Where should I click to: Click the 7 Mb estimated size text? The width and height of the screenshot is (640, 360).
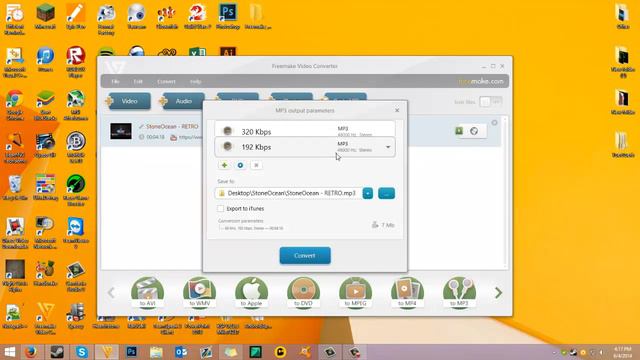388,225
